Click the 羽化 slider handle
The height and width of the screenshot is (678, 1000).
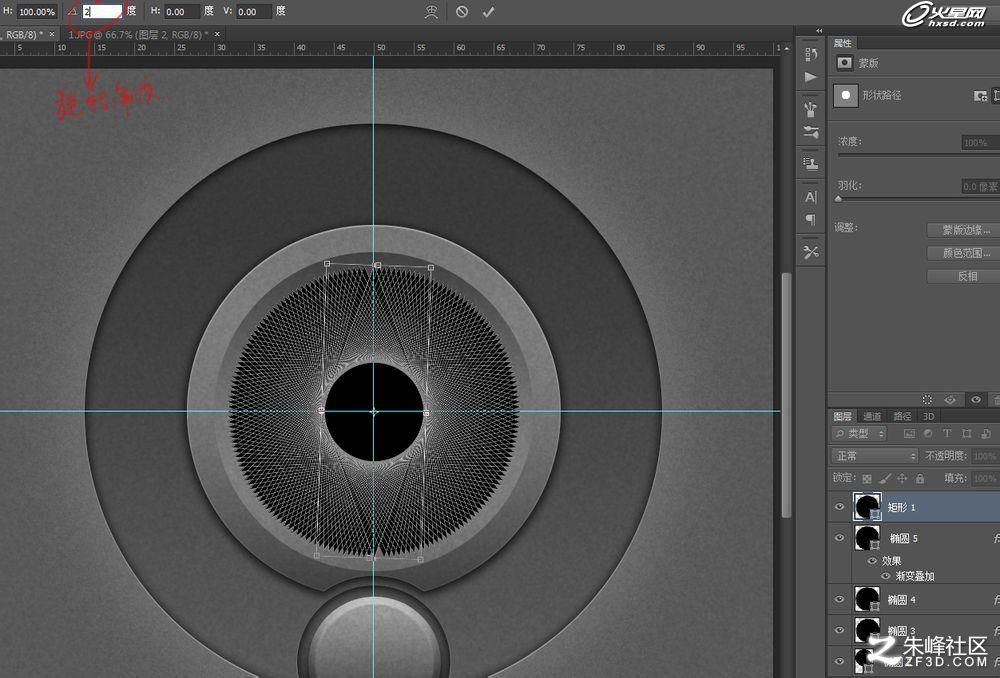[839, 199]
